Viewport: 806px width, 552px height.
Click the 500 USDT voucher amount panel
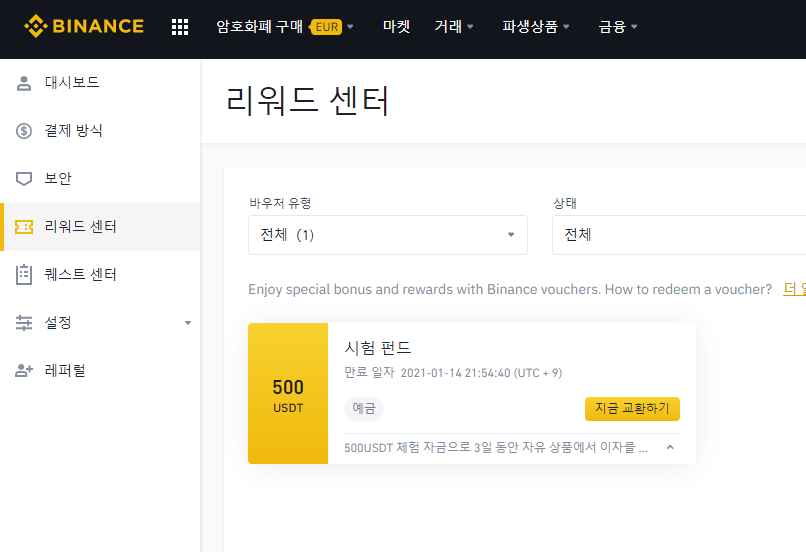288,394
